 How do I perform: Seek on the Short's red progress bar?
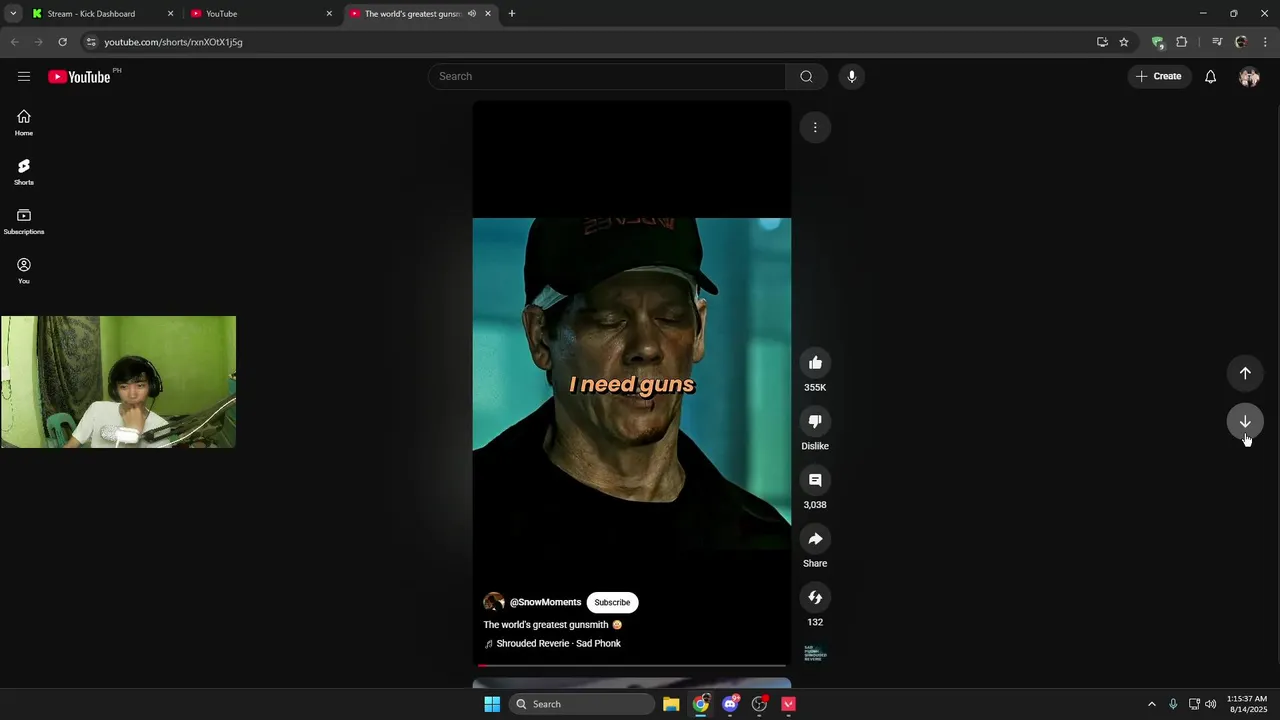[632, 665]
